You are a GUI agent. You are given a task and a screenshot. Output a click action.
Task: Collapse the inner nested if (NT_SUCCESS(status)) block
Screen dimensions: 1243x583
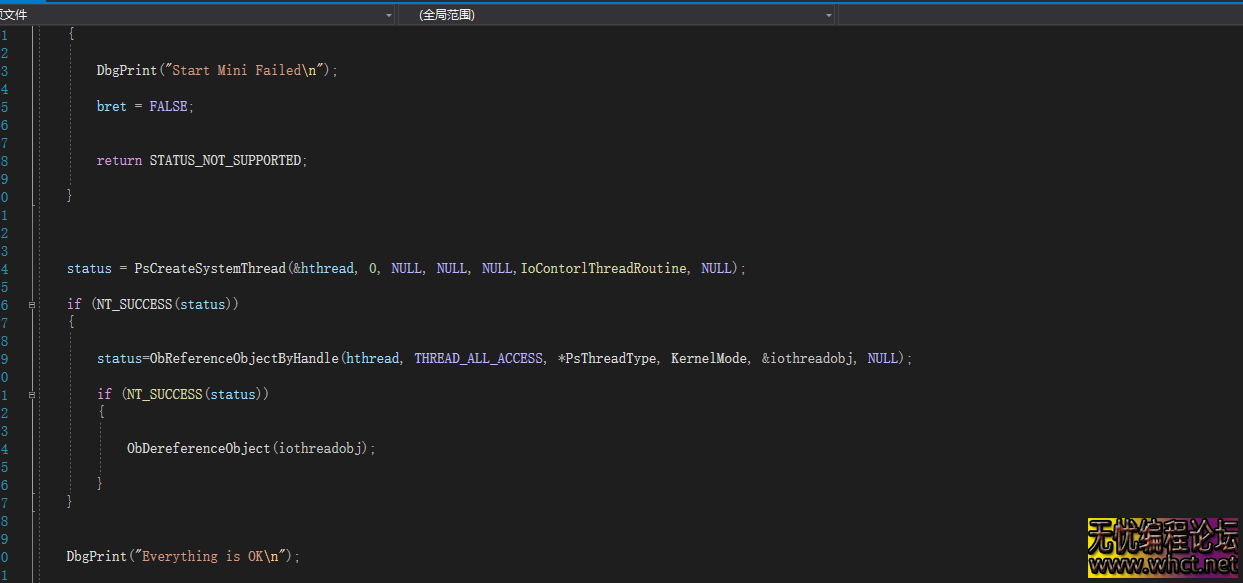[x=33, y=394]
